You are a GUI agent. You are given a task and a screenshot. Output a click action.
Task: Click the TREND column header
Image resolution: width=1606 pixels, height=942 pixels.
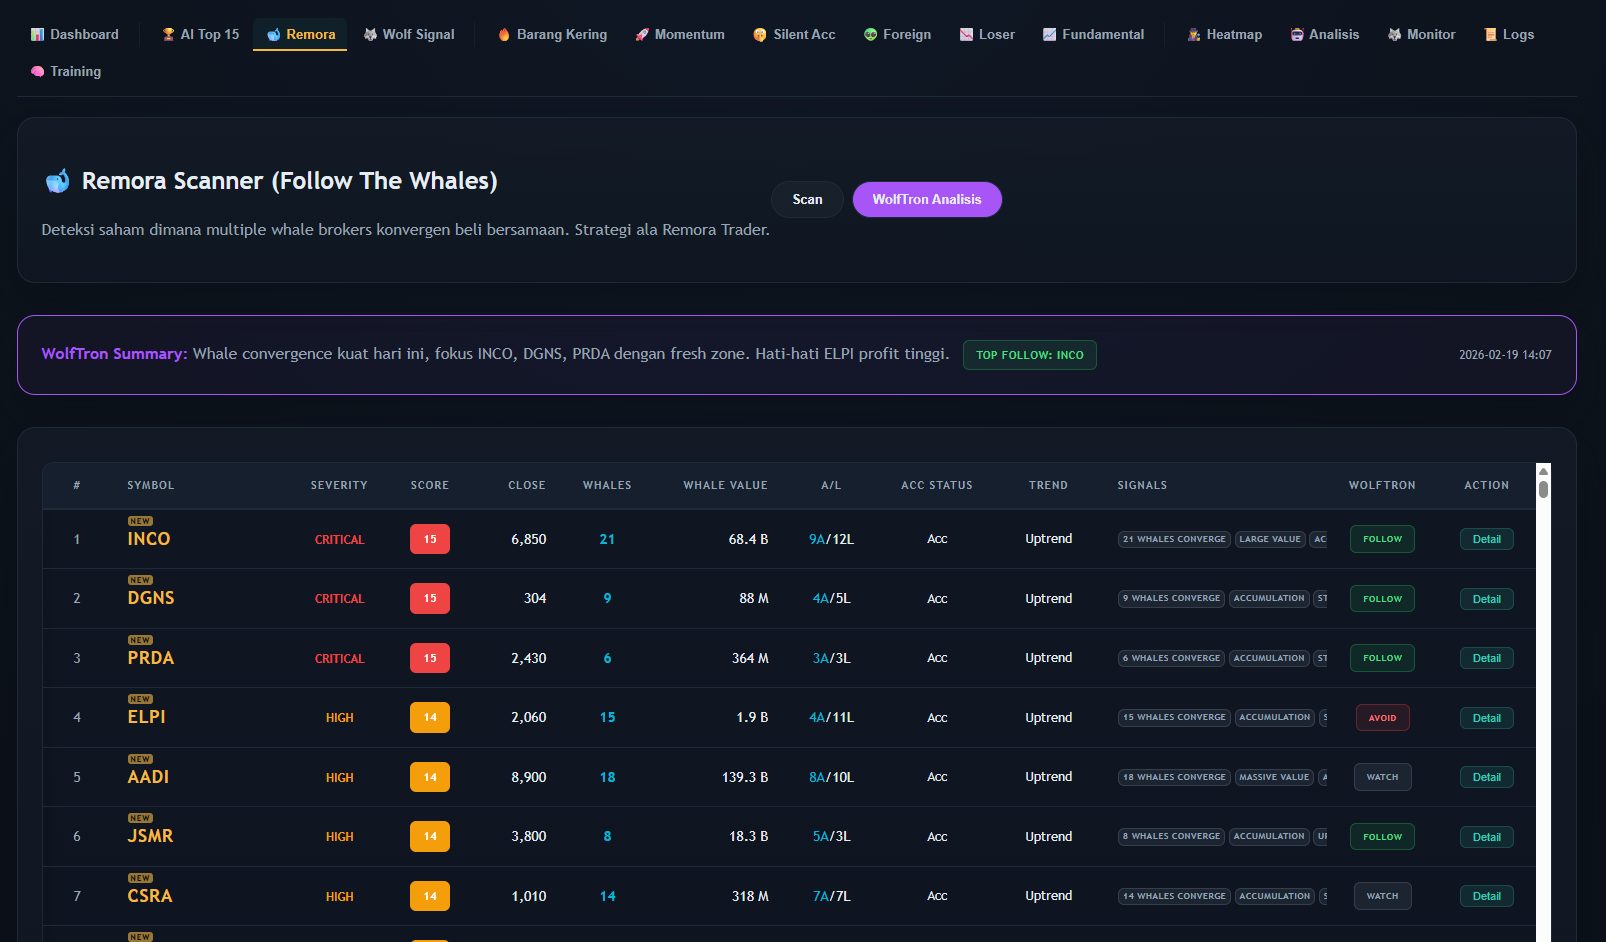(1048, 486)
